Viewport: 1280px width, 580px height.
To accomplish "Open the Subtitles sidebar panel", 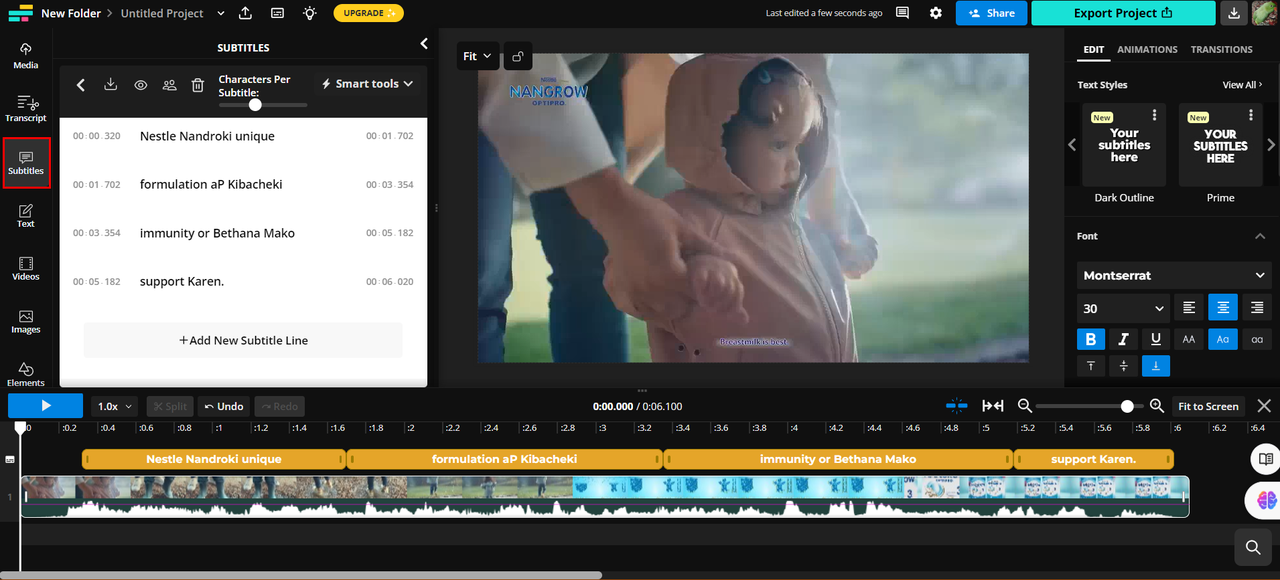I will (x=26, y=163).
